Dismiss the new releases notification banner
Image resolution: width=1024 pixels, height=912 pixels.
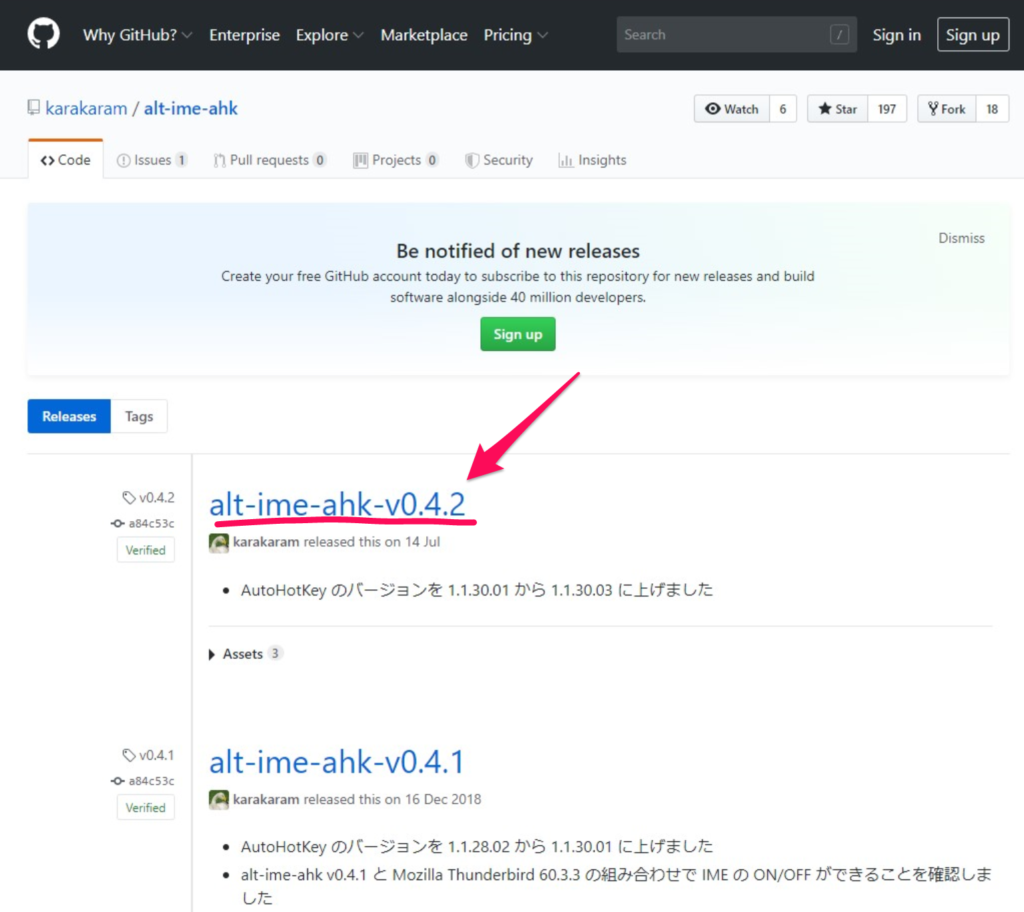click(961, 238)
